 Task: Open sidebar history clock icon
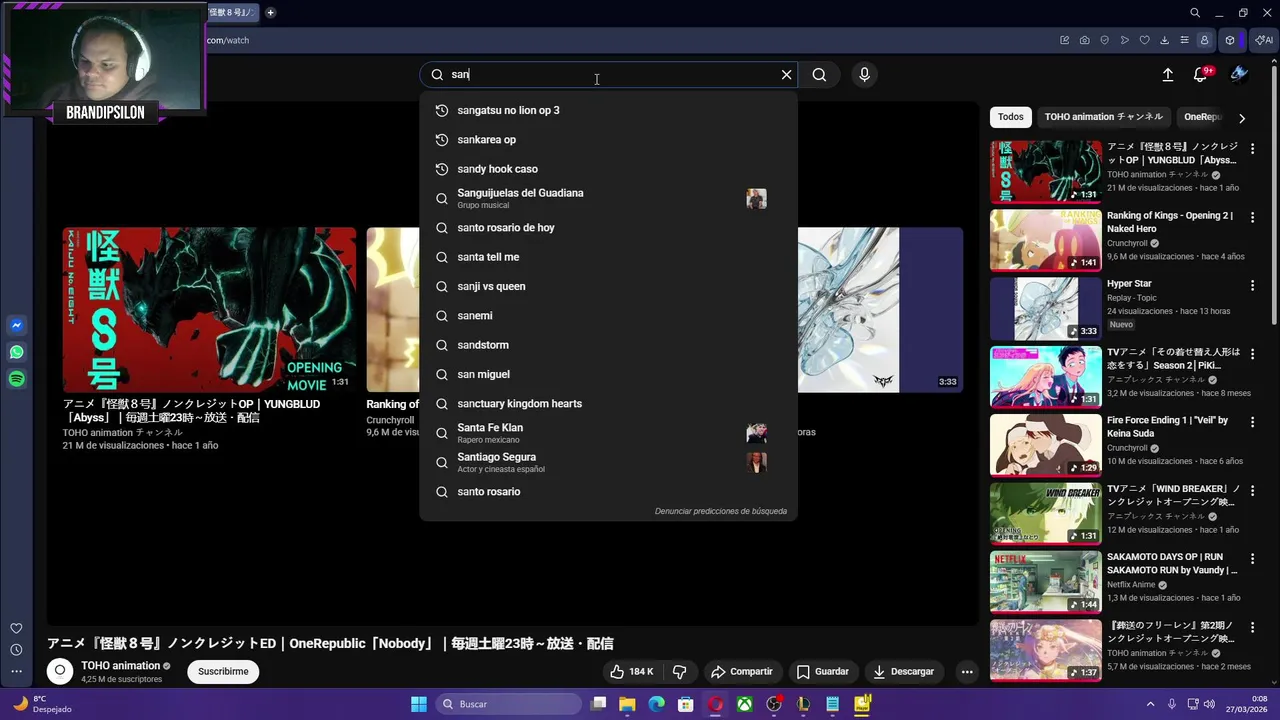coord(16,650)
